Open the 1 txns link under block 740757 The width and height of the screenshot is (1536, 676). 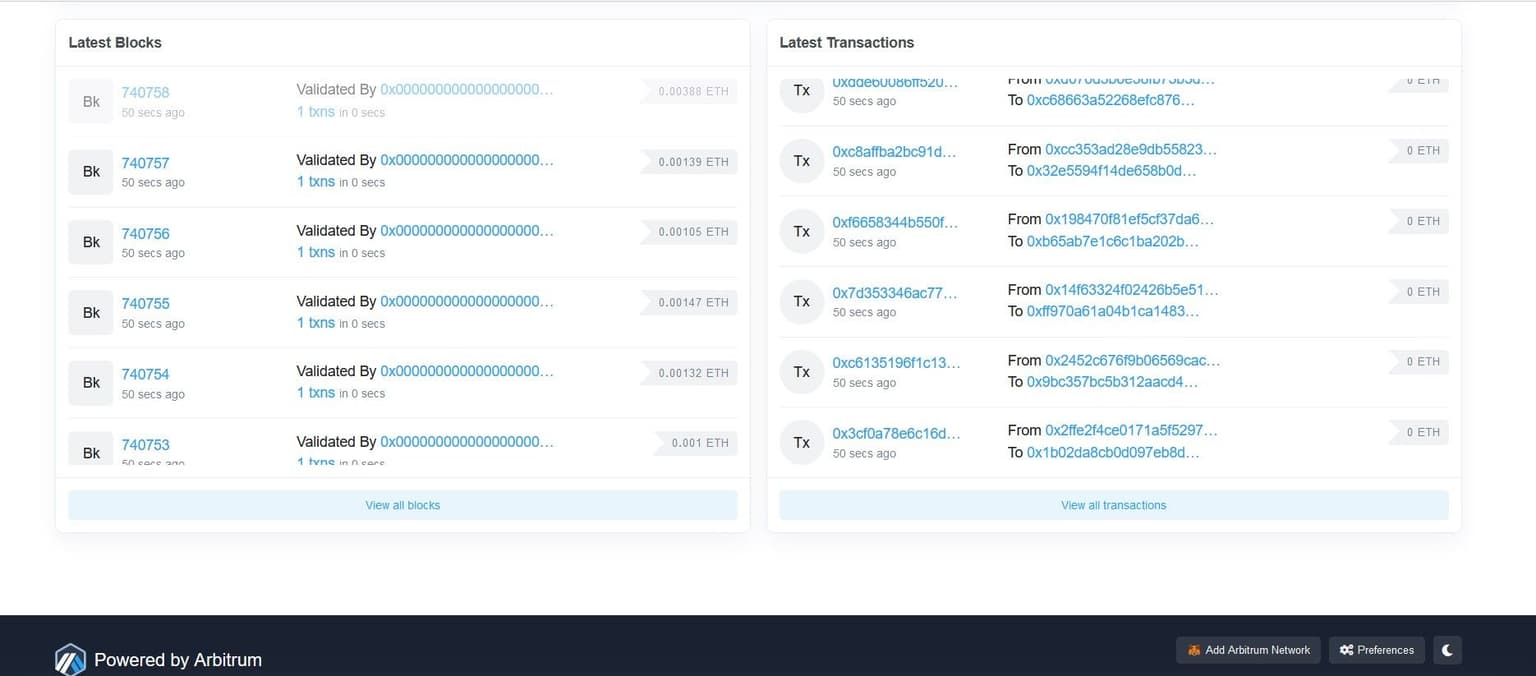point(315,182)
